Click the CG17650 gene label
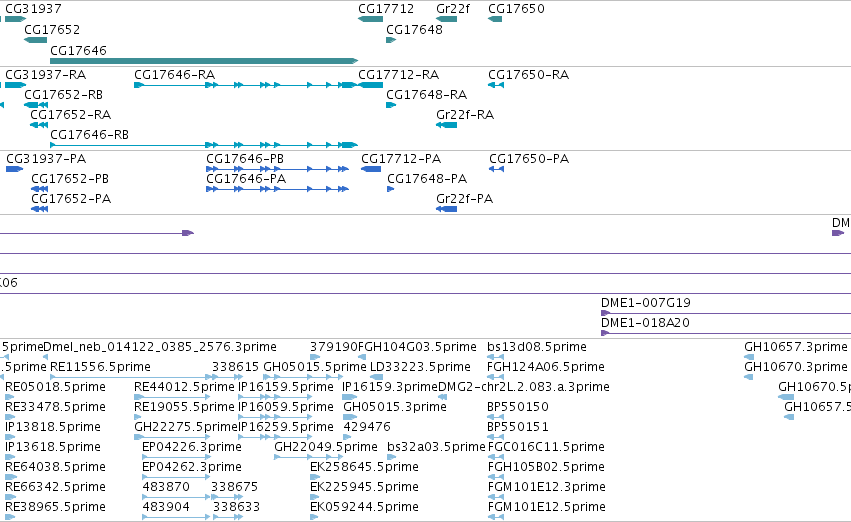 pyautogui.click(x=516, y=9)
